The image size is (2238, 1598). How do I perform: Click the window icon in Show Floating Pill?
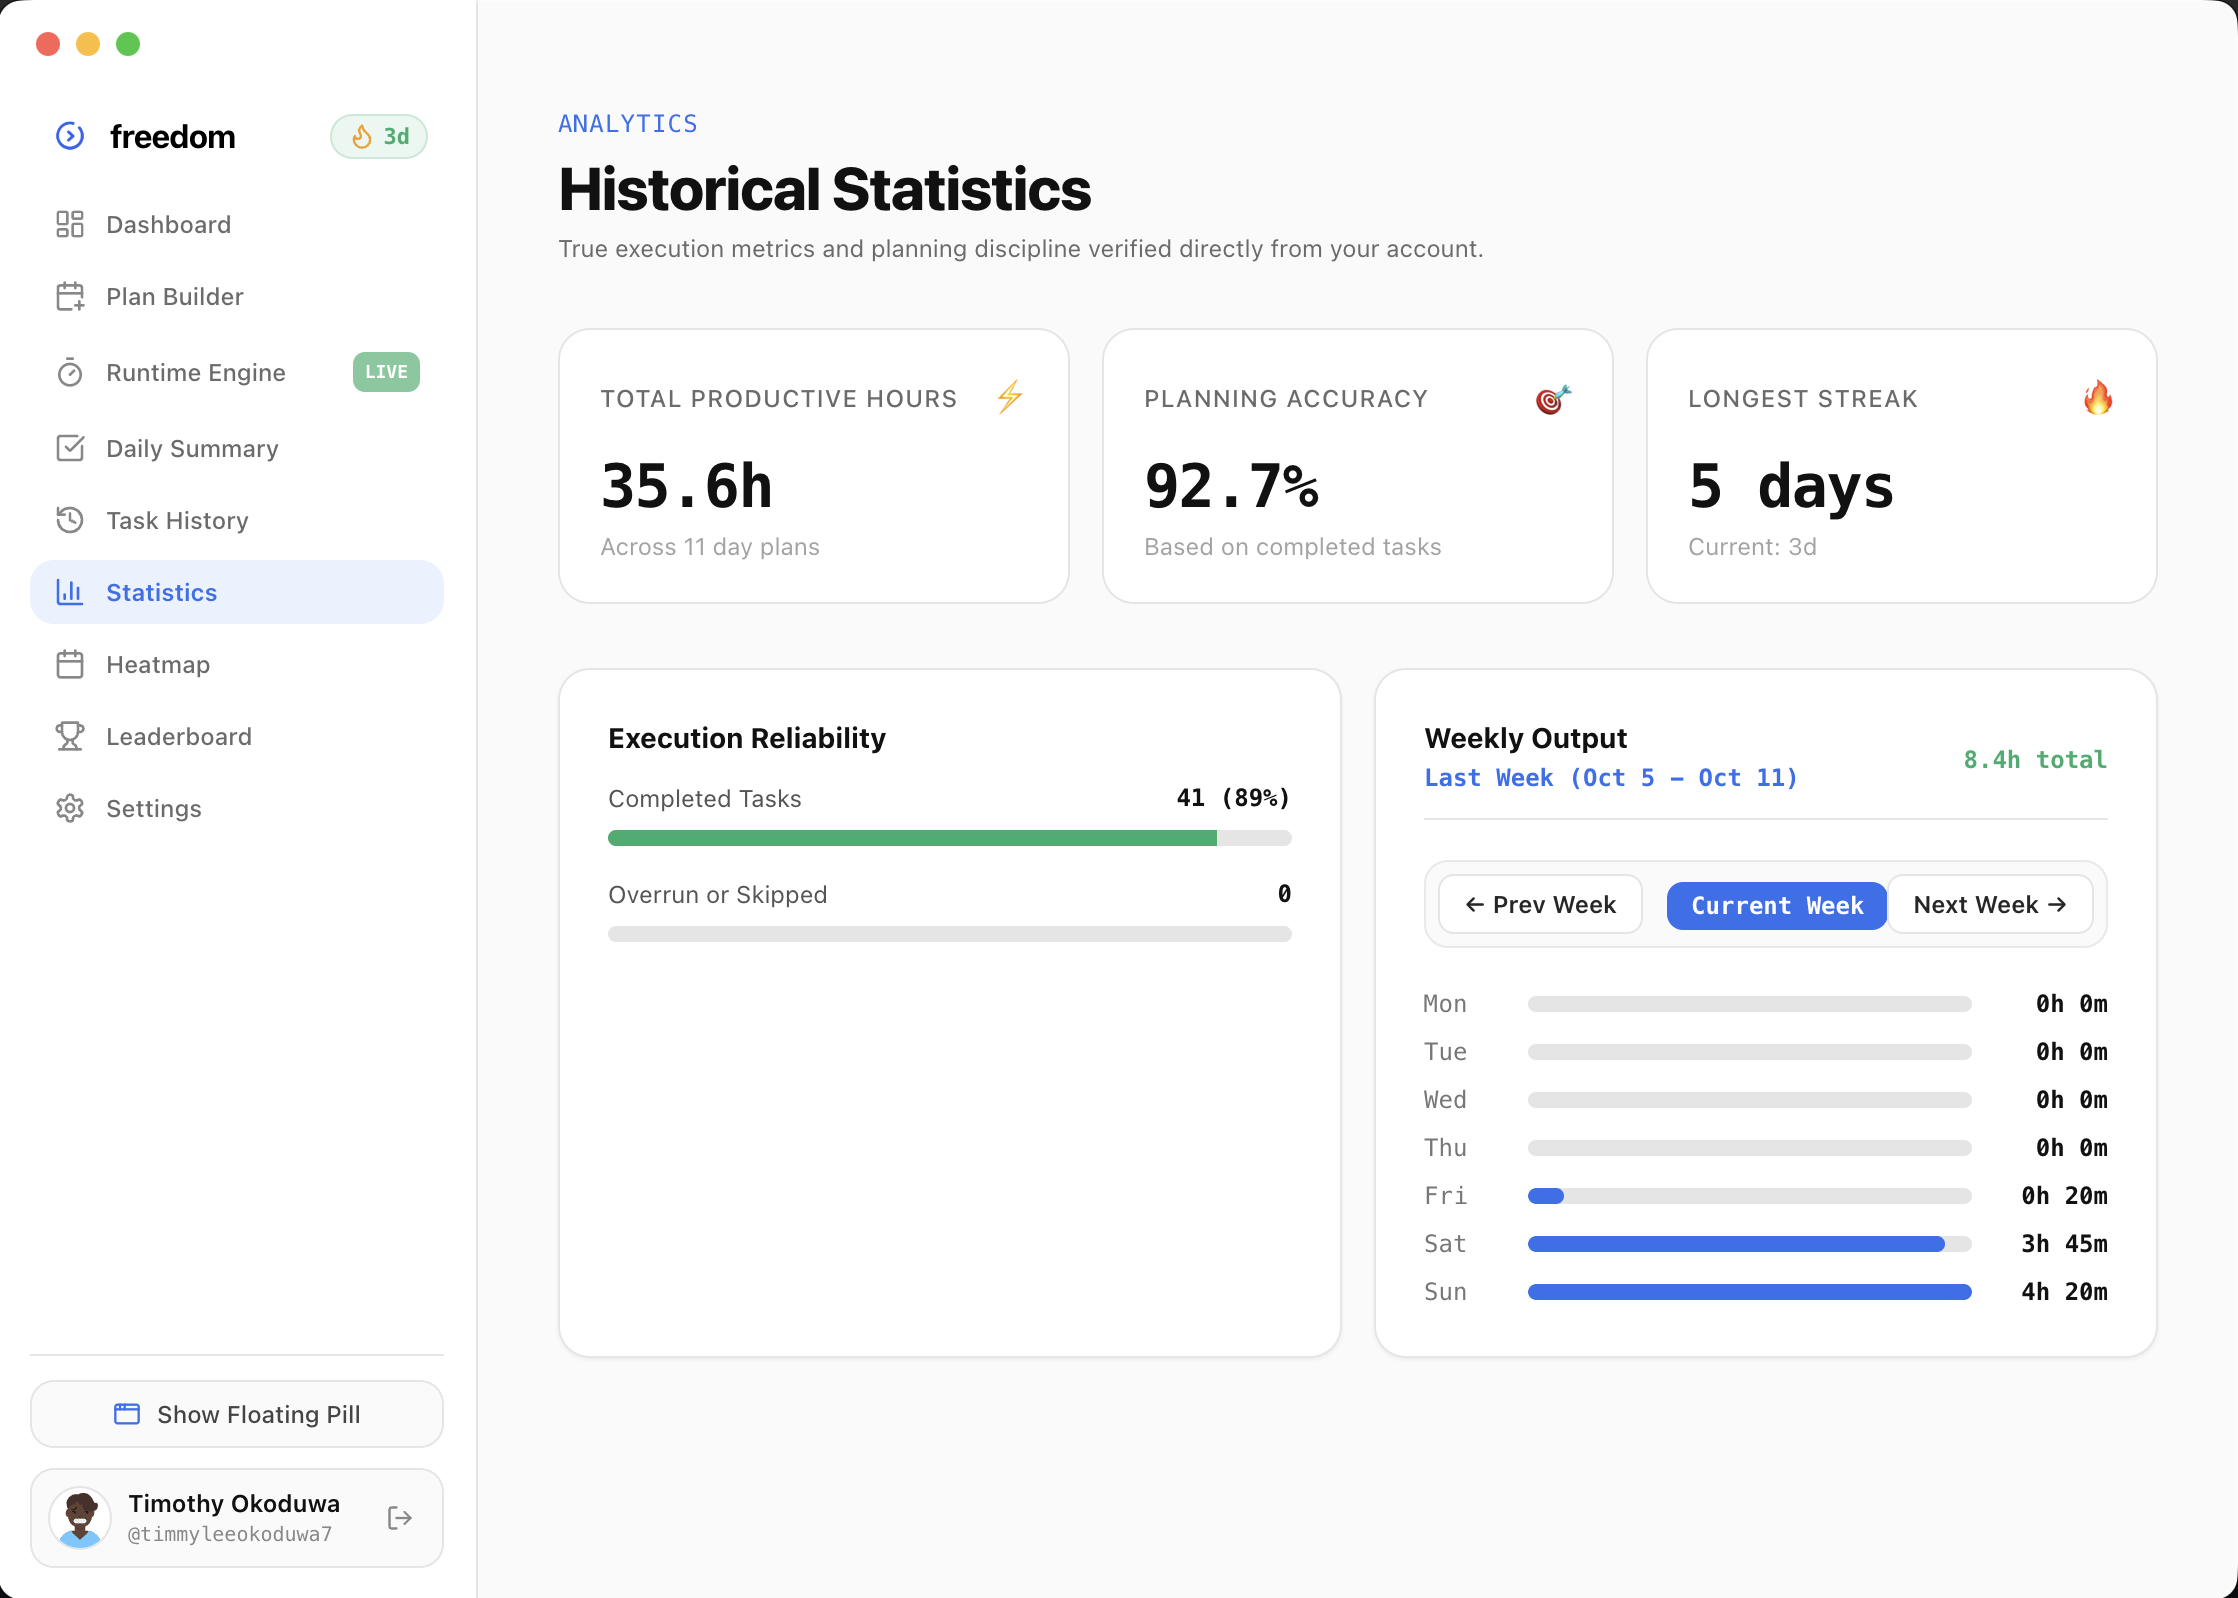(x=127, y=1414)
